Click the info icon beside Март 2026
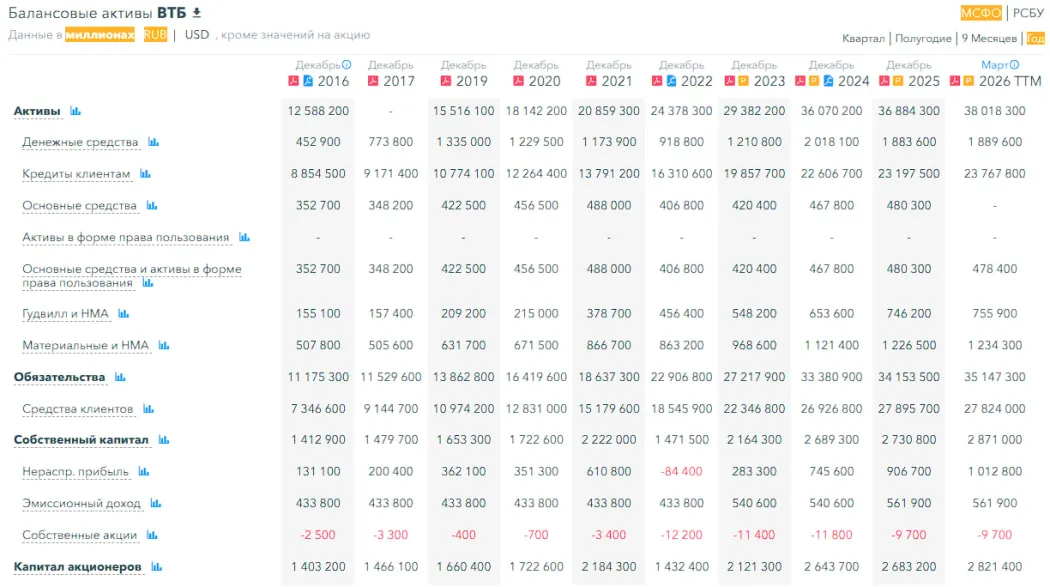Screen dimensions: 1050x587 pyautogui.click(x=1015, y=65)
